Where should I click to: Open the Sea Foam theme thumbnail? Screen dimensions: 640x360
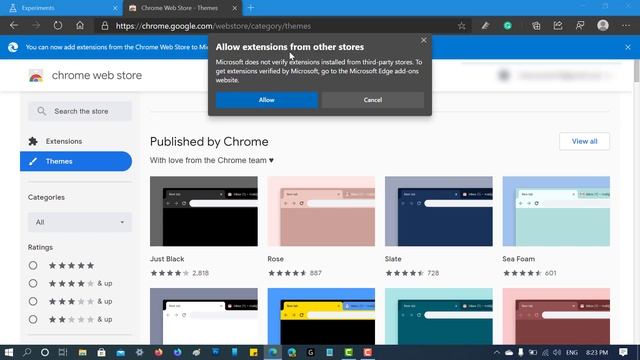click(556, 211)
